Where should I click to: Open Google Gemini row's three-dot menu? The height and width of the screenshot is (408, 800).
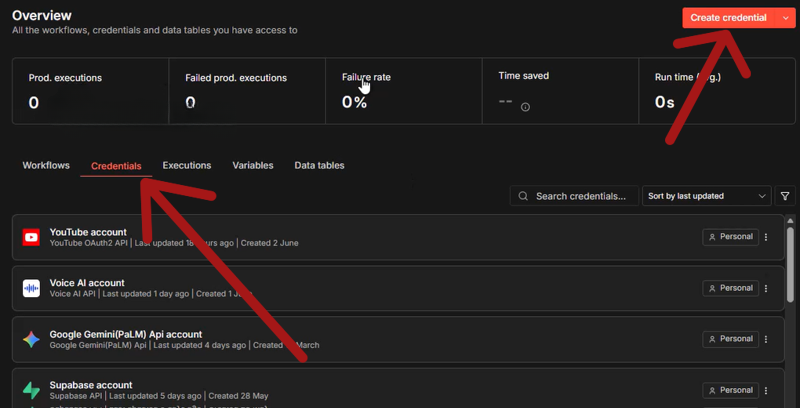766,339
